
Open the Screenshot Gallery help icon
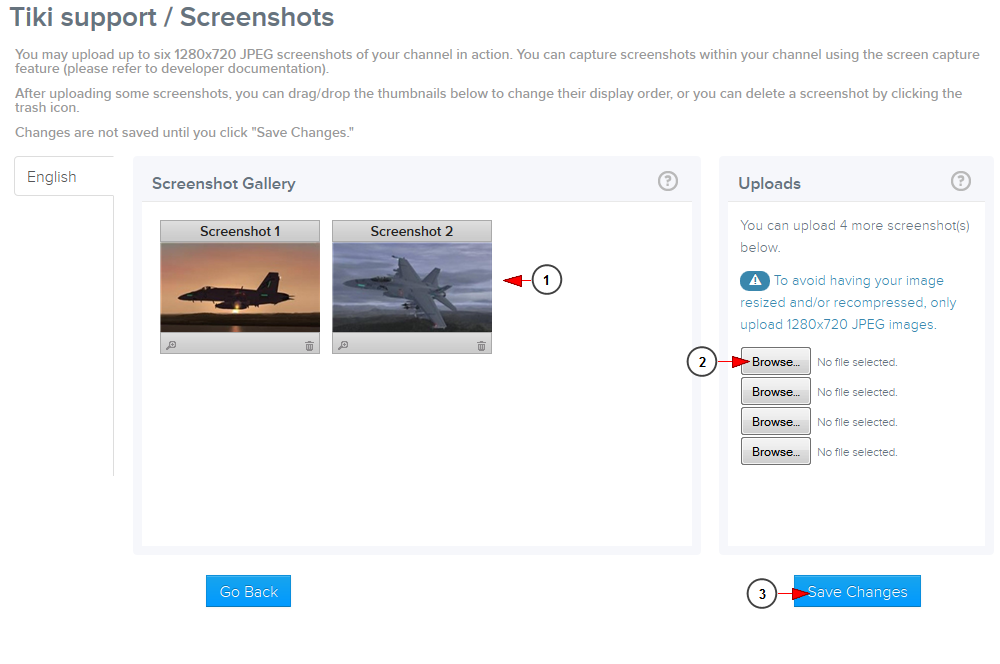pyautogui.click(x=667, y=181)
